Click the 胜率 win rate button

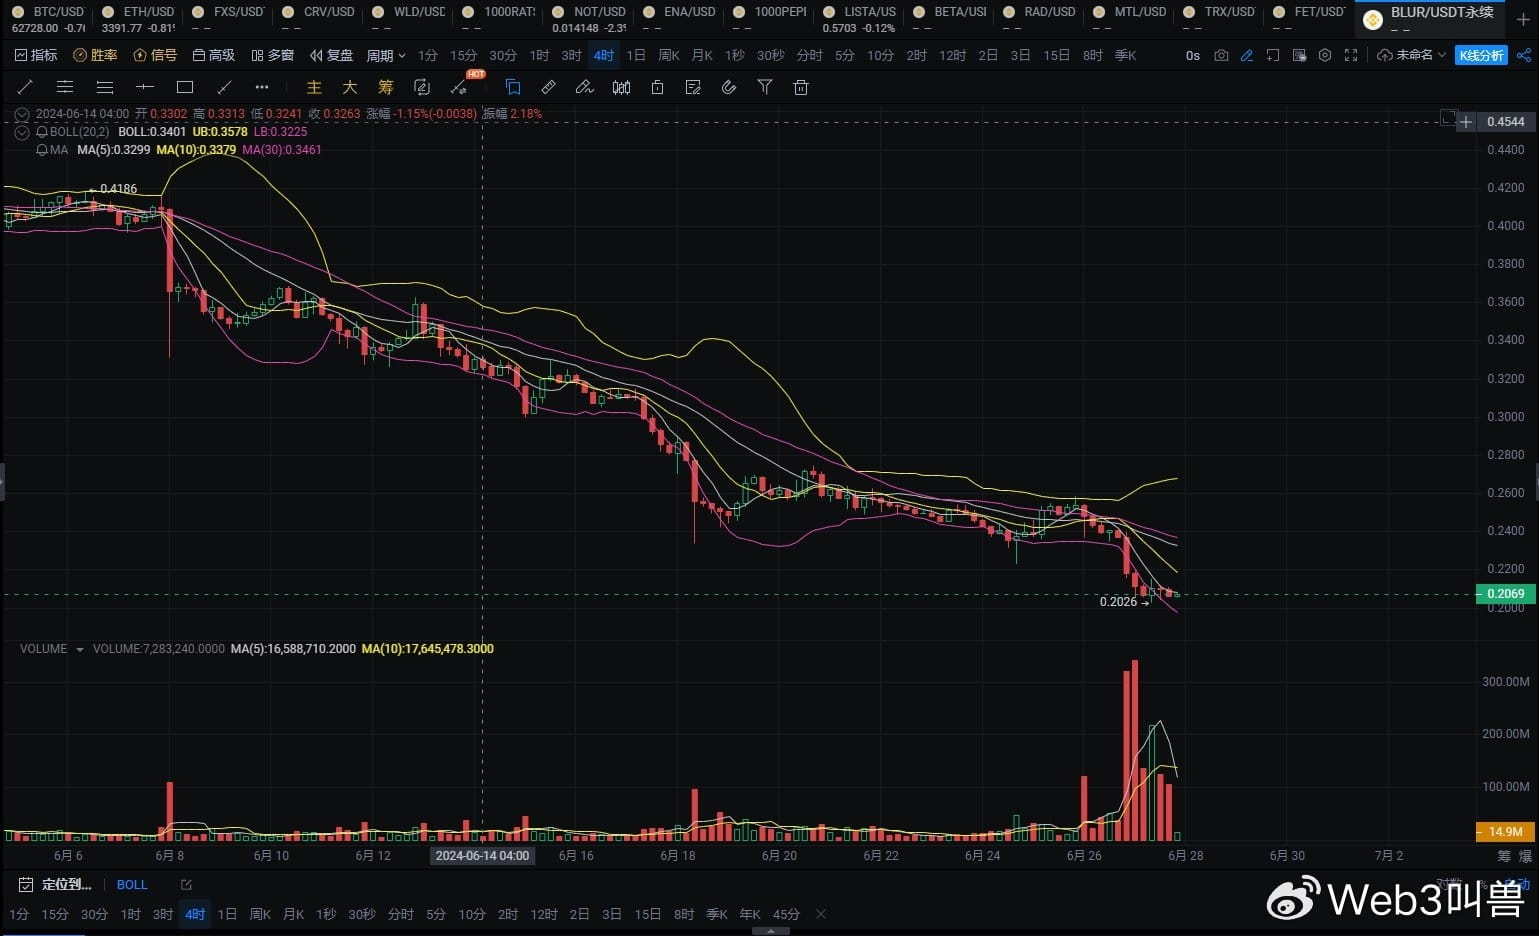click(96, 55)
